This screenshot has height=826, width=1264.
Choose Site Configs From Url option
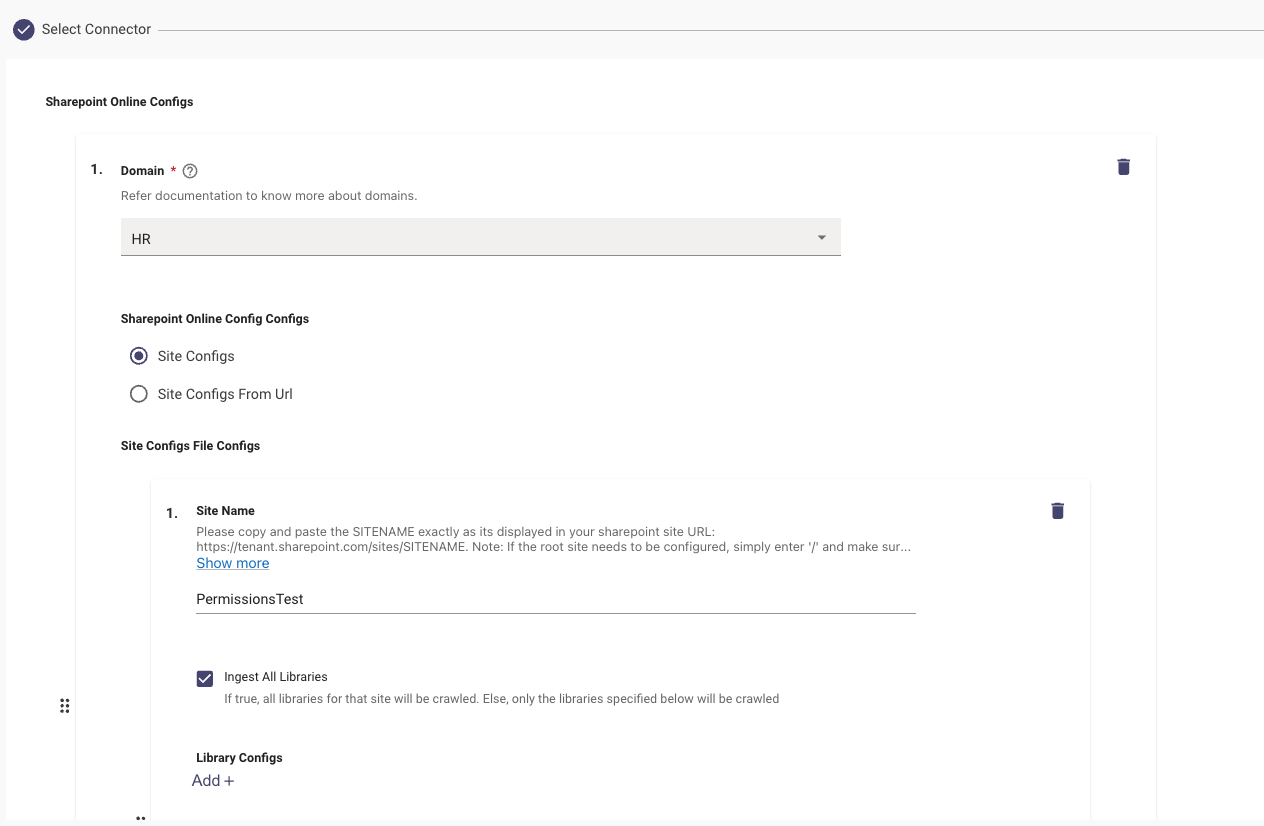(139, 394)
